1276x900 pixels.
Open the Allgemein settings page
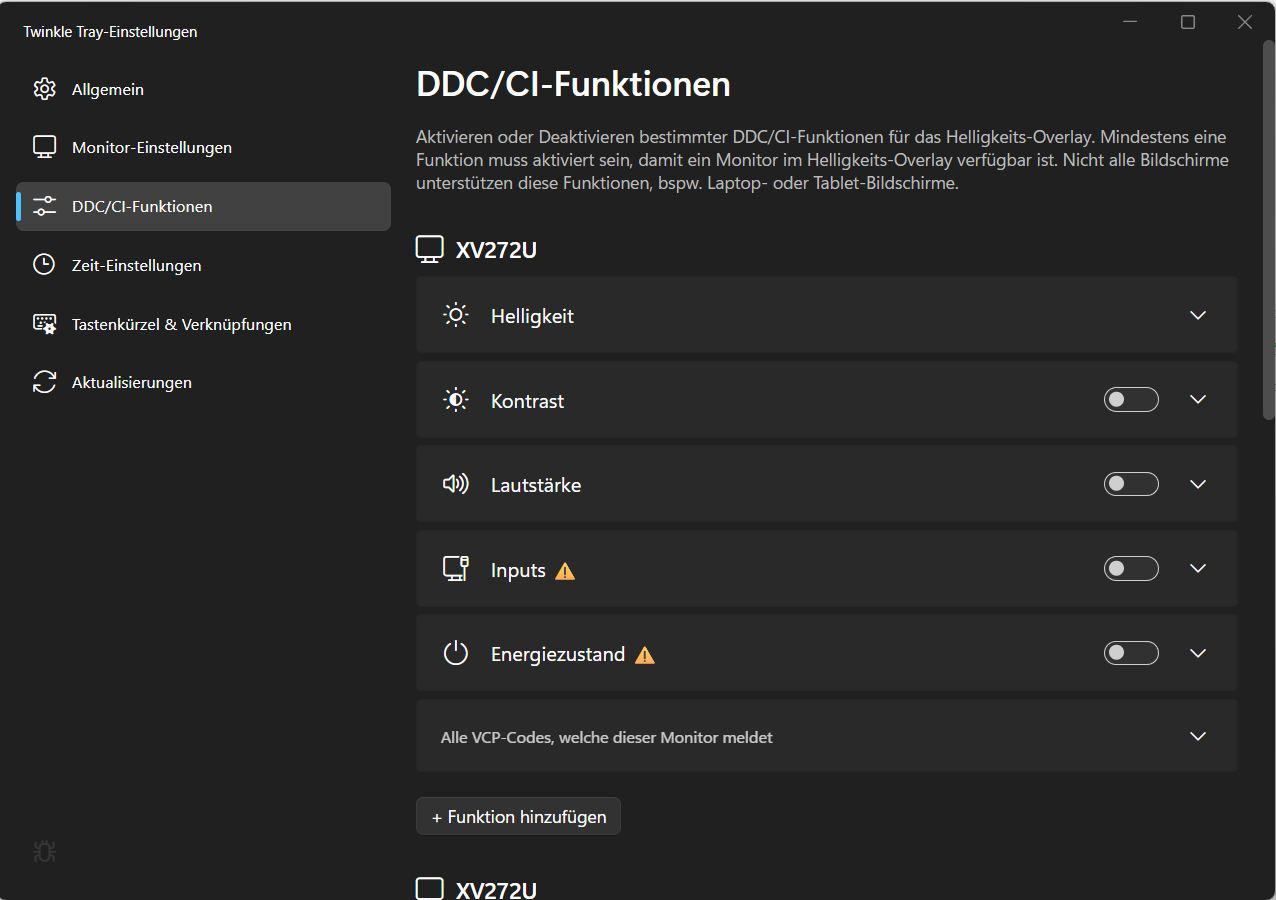coord(108,90)
